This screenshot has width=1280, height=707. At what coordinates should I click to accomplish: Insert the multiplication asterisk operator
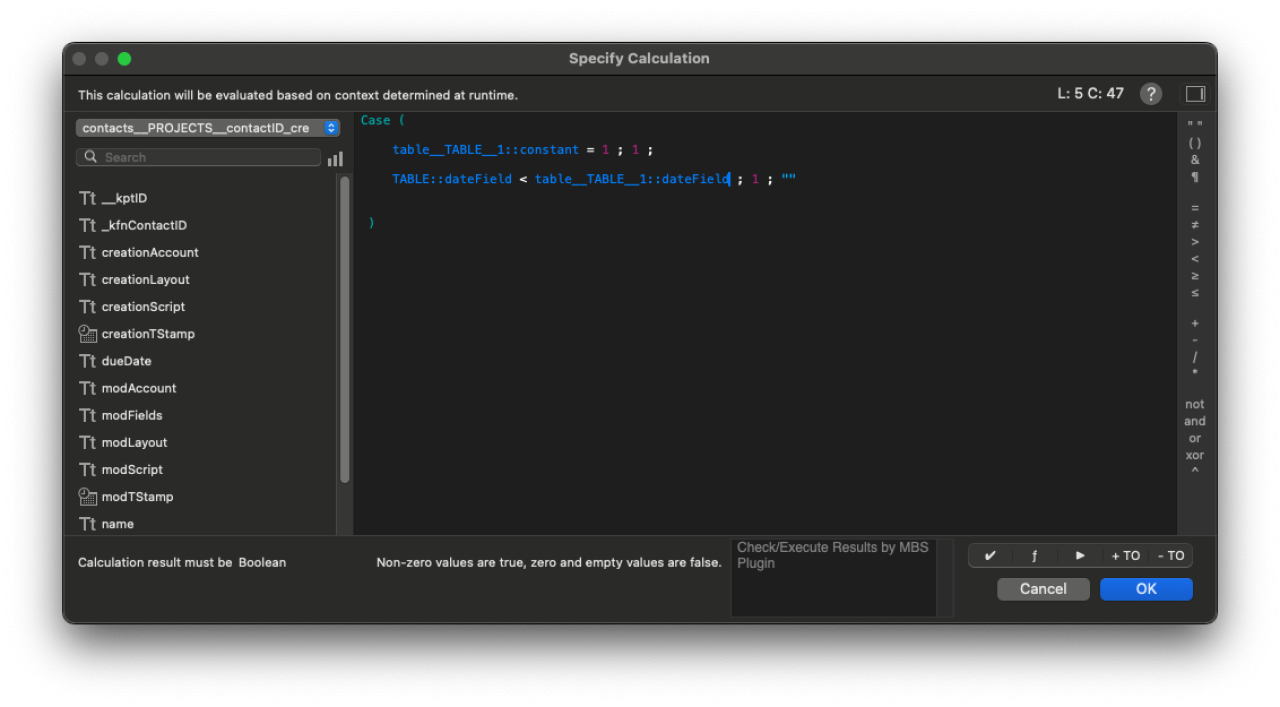pyautogui.click(x=1195, y=374)
